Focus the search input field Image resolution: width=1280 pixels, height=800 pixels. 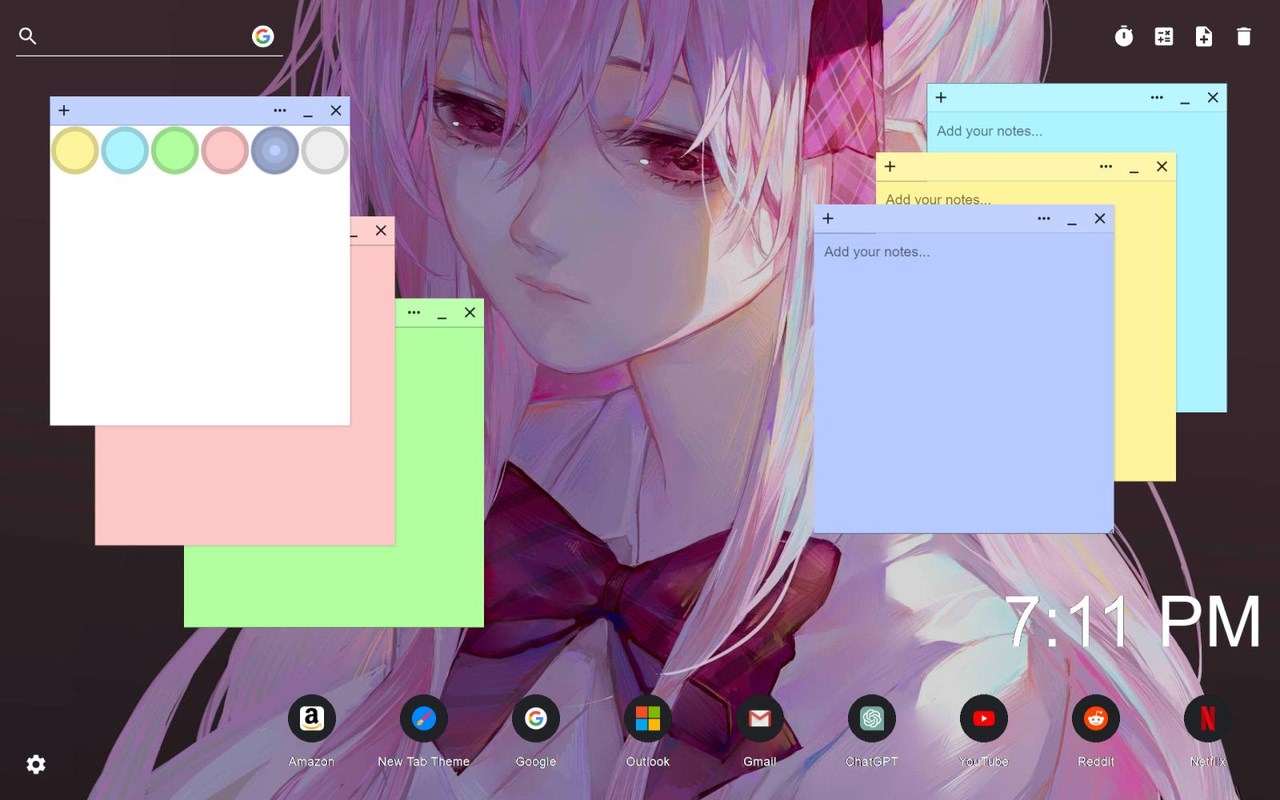(x=145, y=36)
